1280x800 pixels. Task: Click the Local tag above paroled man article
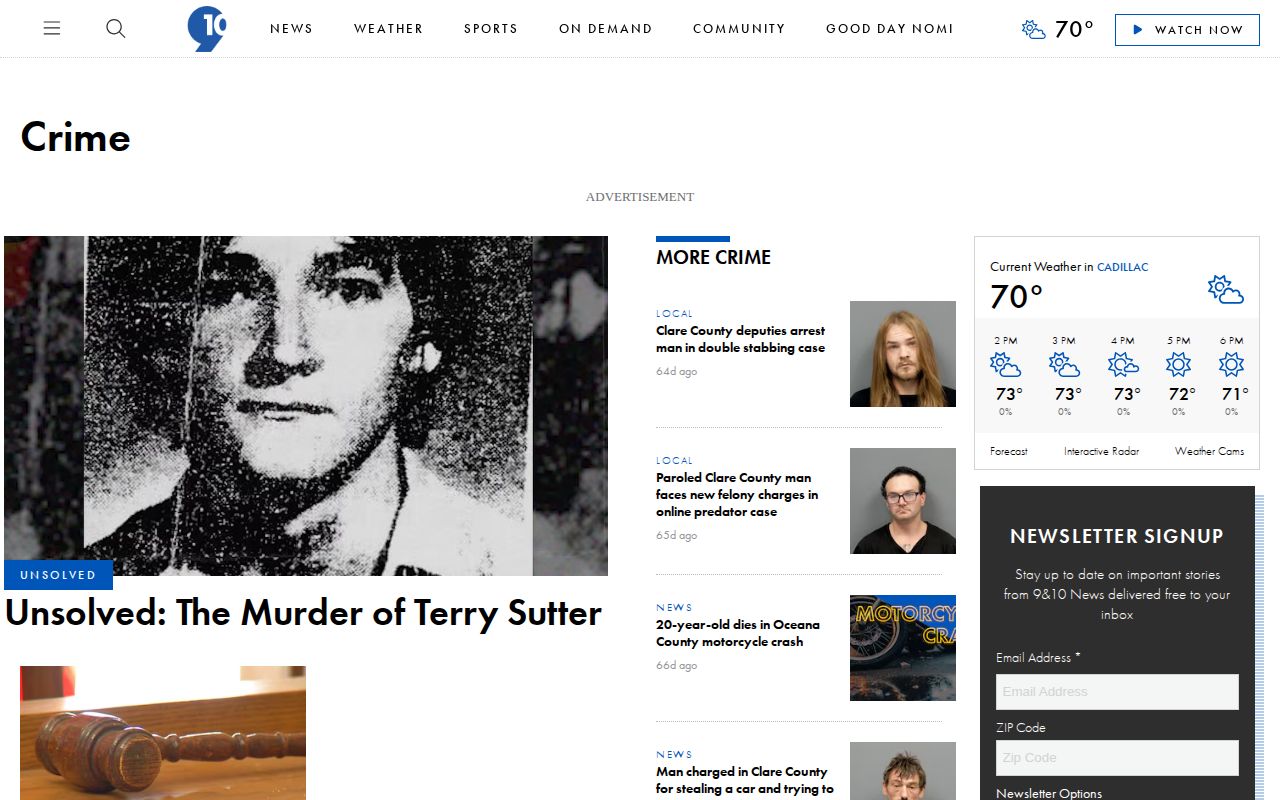coord(674,461)
